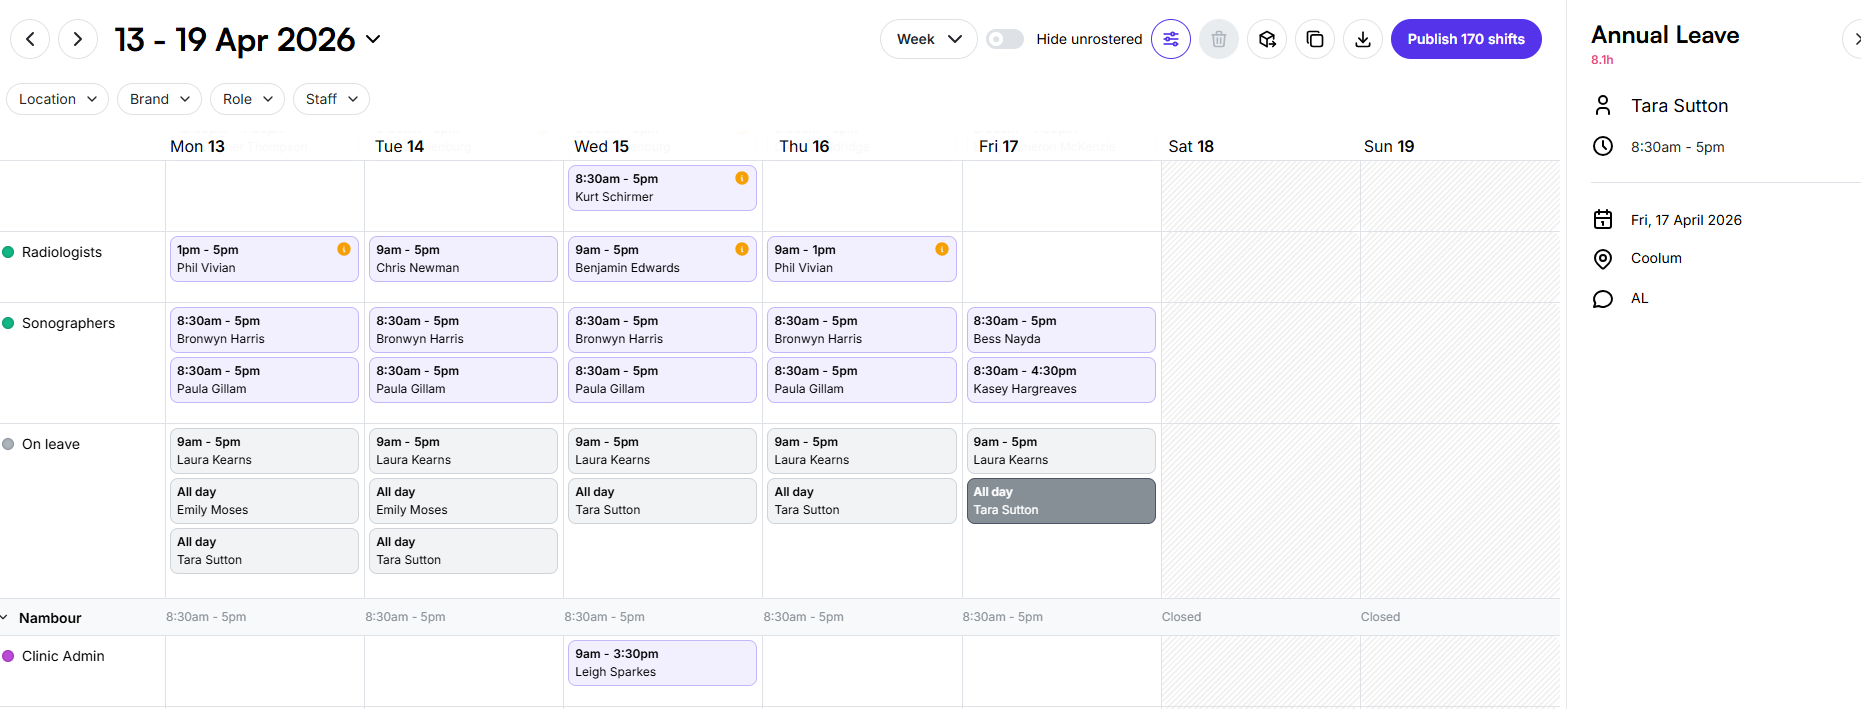Open Bronwyn Harris Monday shift
This screenshot has height=709, width=1861.
click(x=264, y=330)
